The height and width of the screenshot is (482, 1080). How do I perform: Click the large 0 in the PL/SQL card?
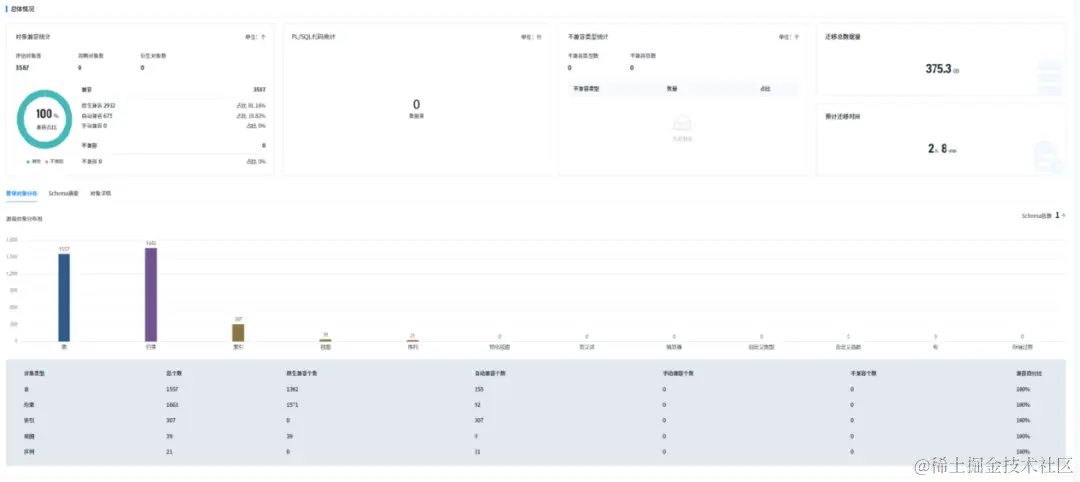416,105
